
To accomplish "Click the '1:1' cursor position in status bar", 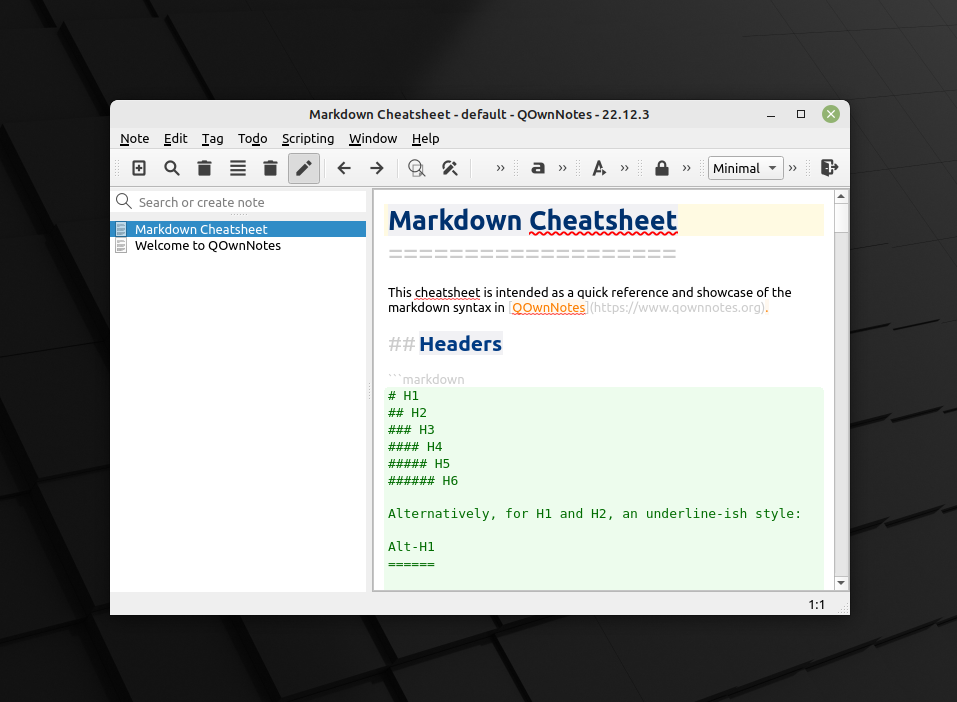I will [x=817, y=604].
